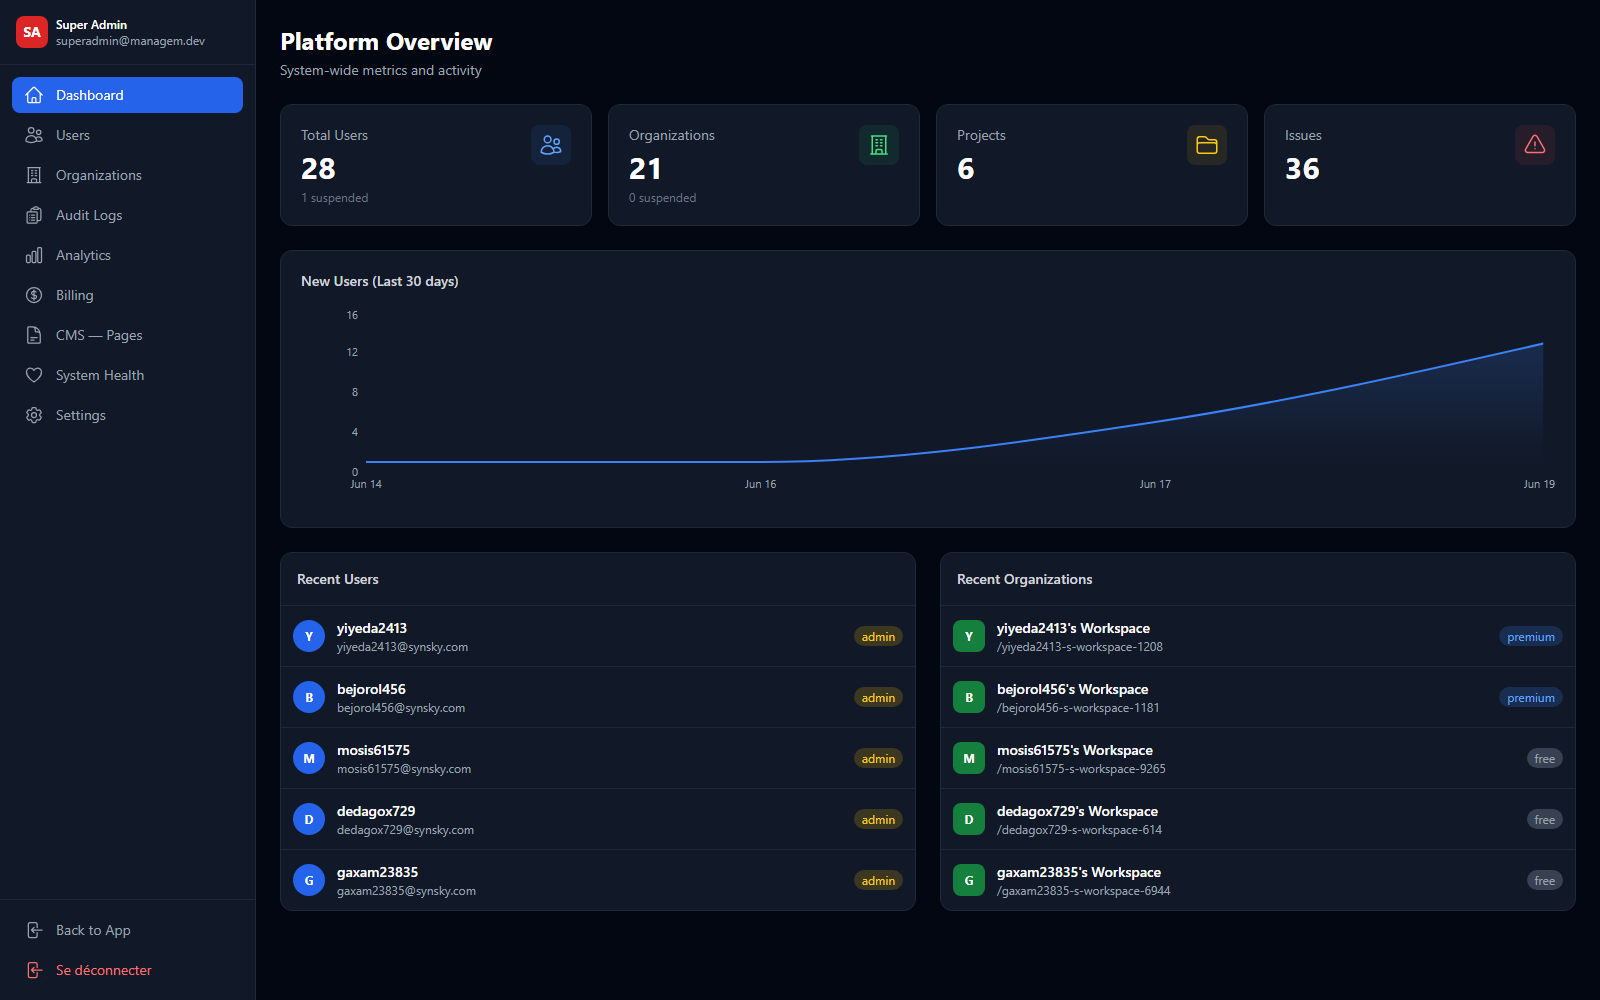This screenshot has width=1600, height=1000.
Task: Open yiyeda2413 user row
Action: click(598, 637)
